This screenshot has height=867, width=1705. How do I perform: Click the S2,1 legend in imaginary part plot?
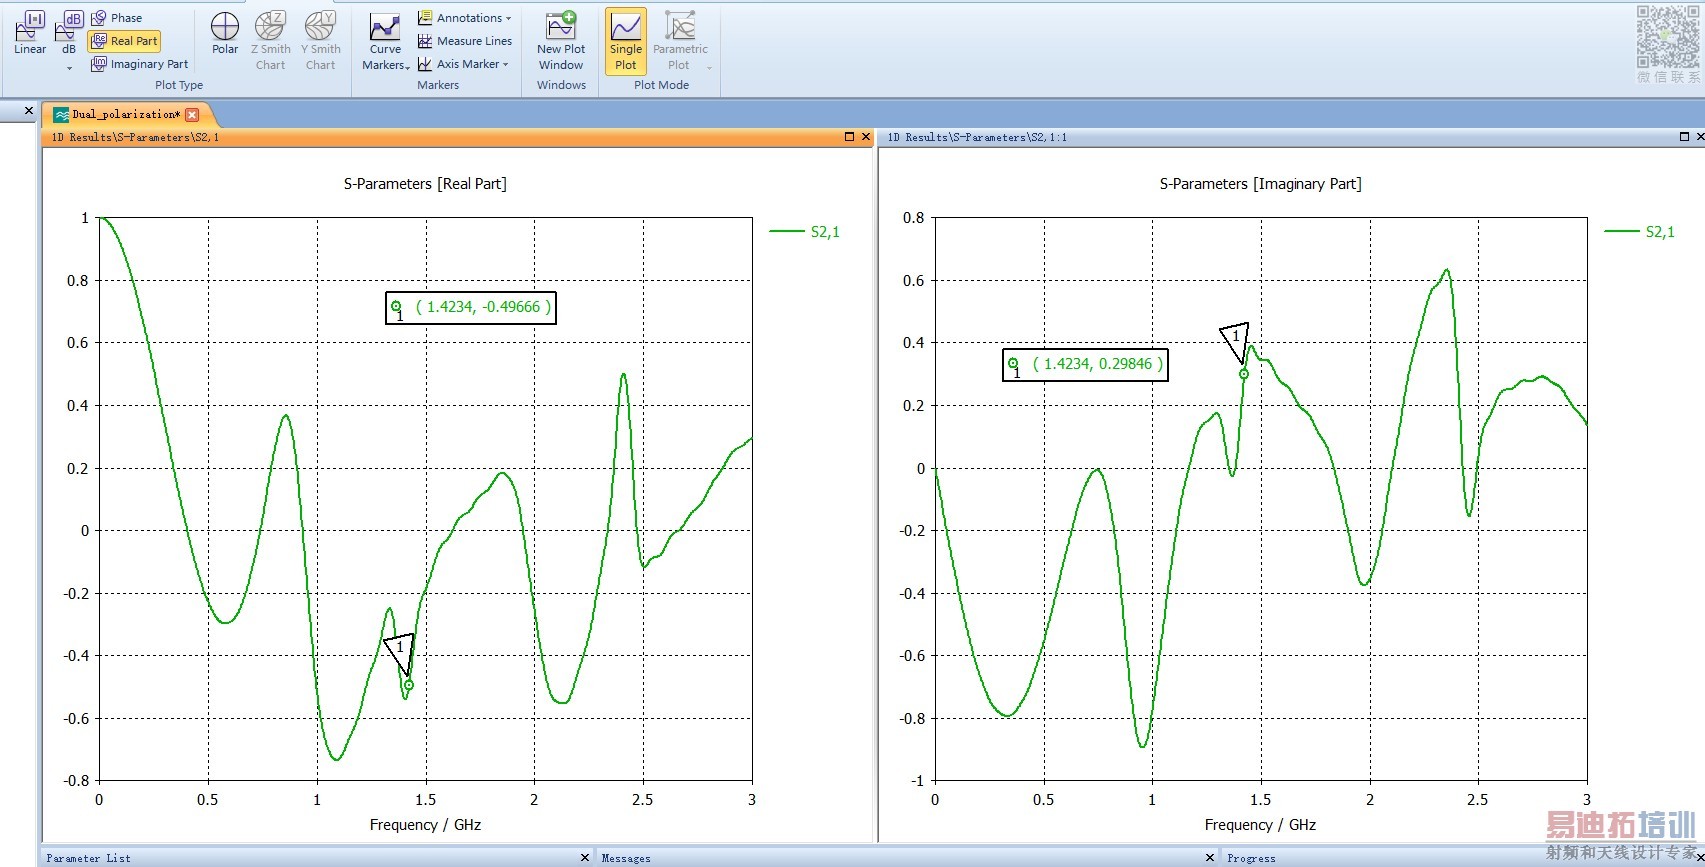pos(1640,232)
